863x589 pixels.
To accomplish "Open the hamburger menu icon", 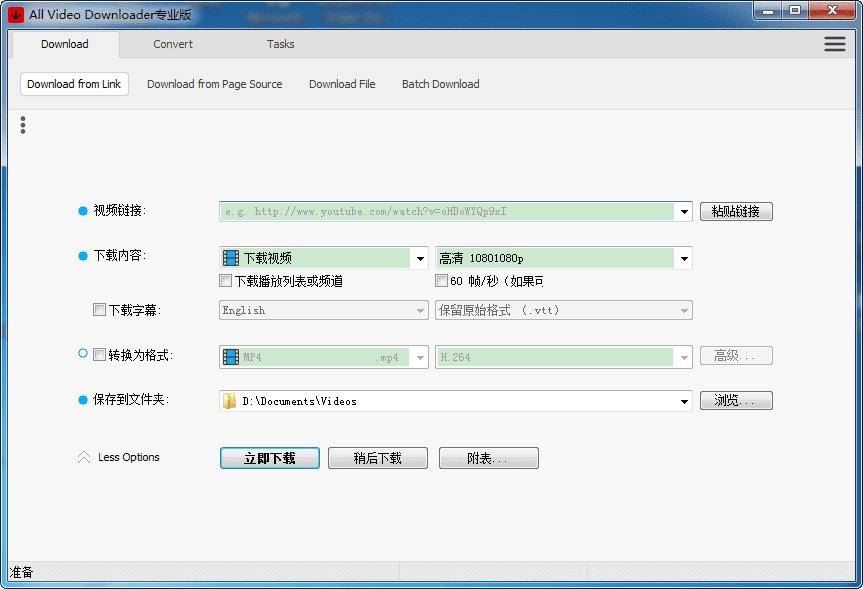I will point(834,44).
